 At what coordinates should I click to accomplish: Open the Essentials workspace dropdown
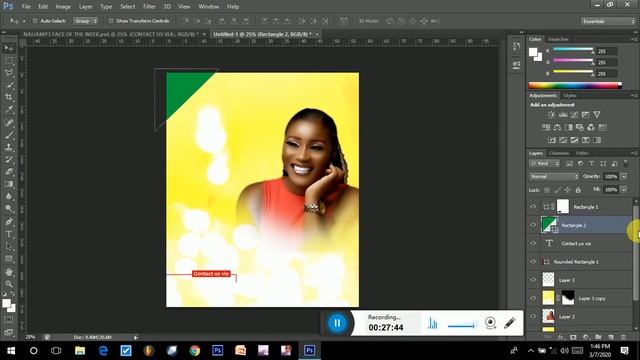(608, 21)
